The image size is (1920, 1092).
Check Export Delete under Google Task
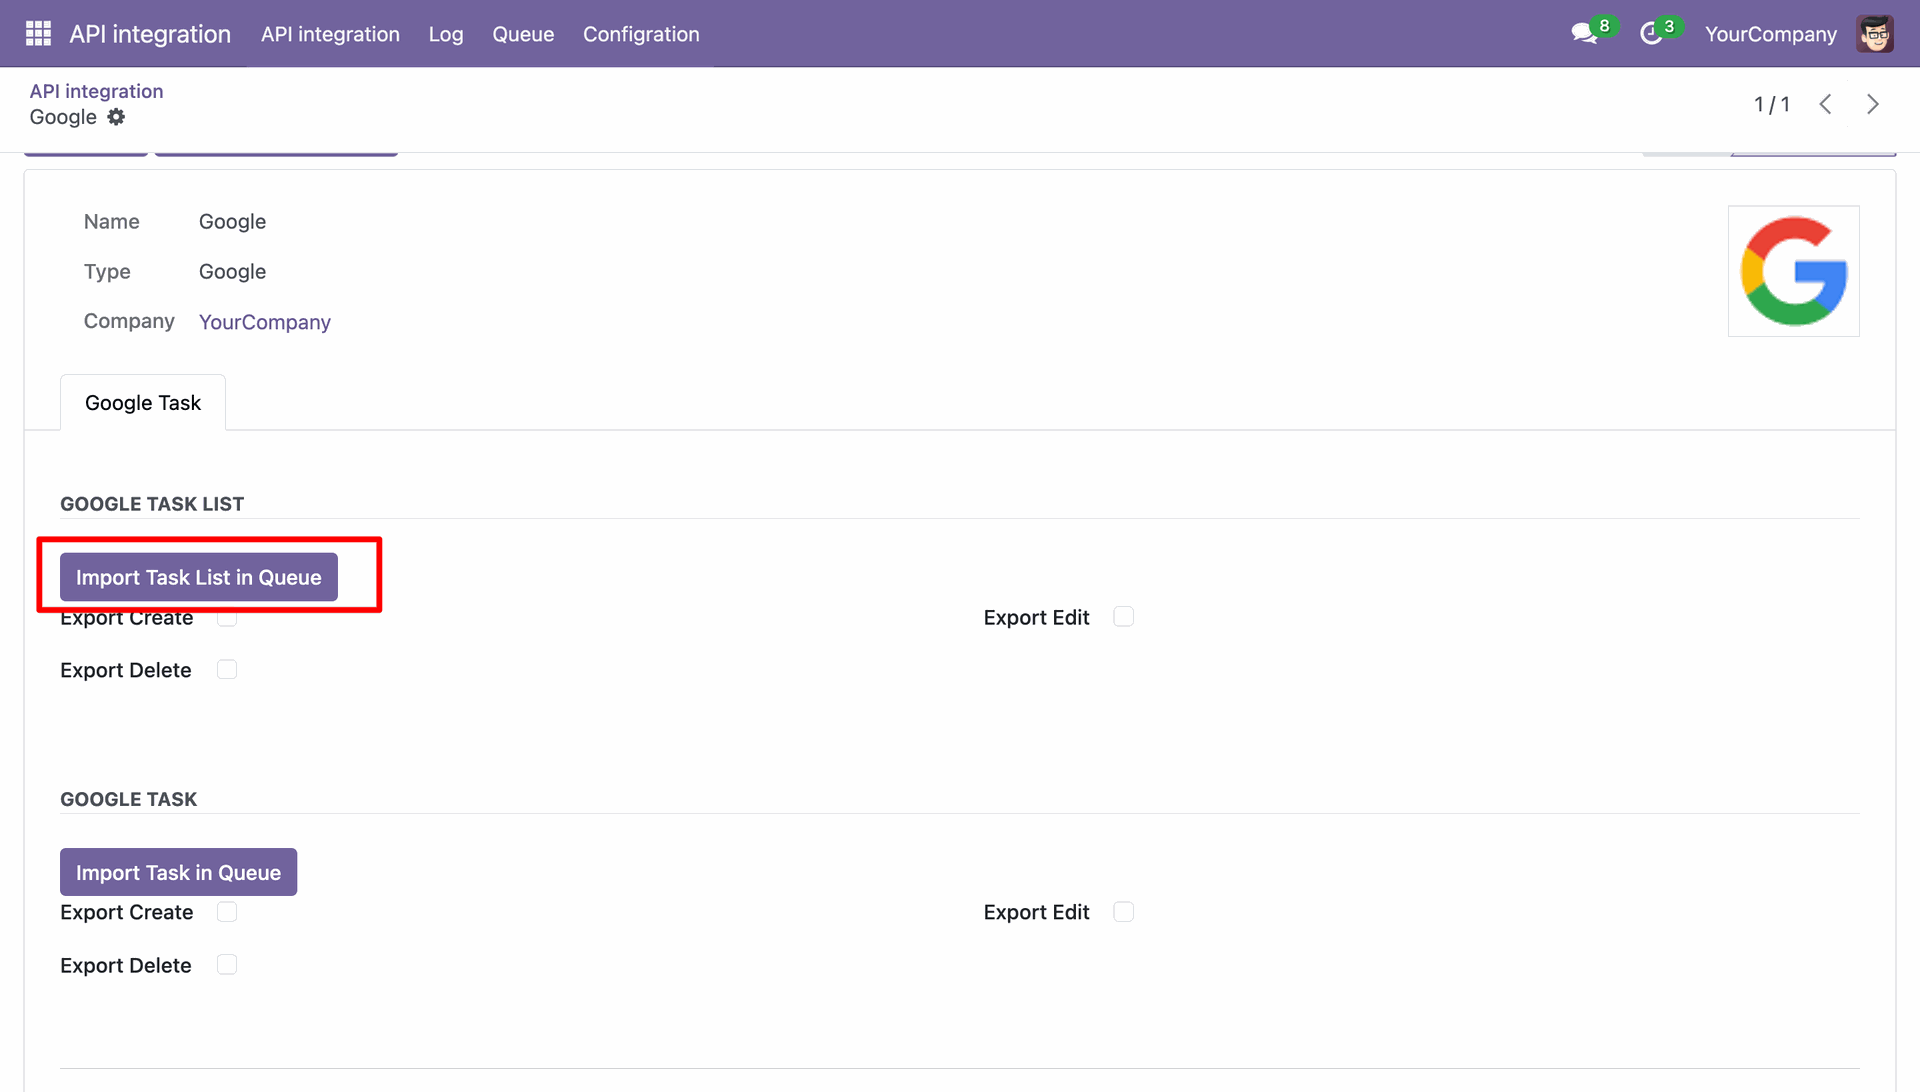[x=227, y=965]
